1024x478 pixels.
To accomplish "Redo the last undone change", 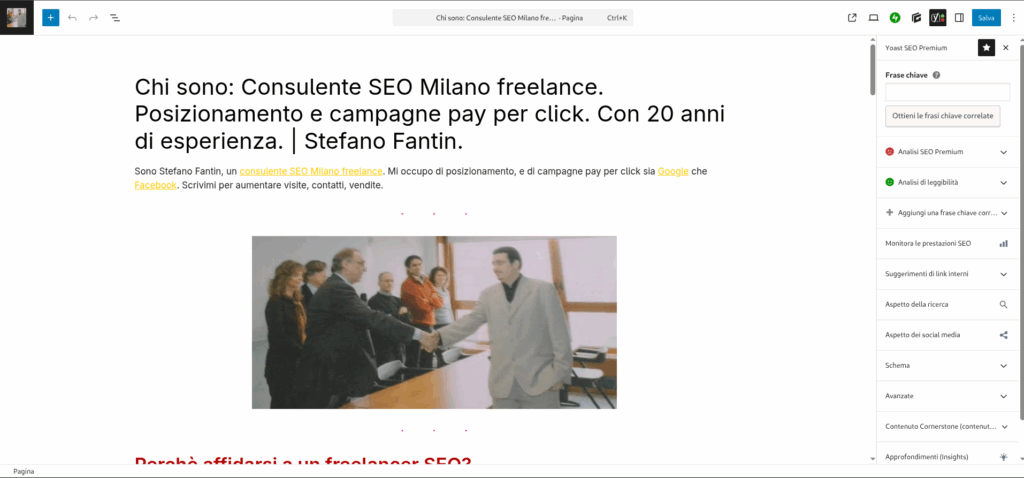I will [x=93, y=18].
